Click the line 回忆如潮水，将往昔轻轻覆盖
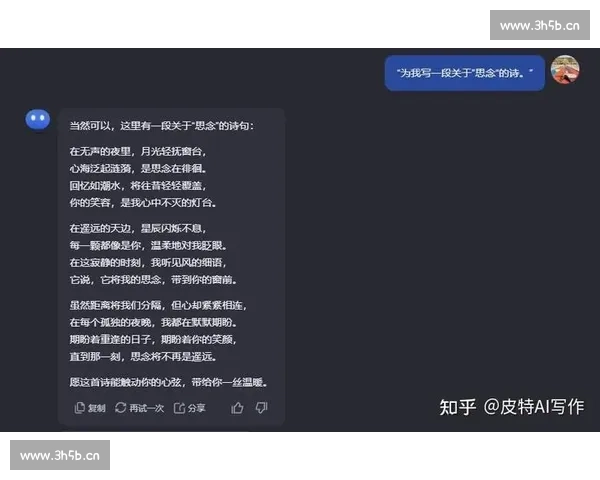The image size is (600, 480). click(x=138, y=186)
